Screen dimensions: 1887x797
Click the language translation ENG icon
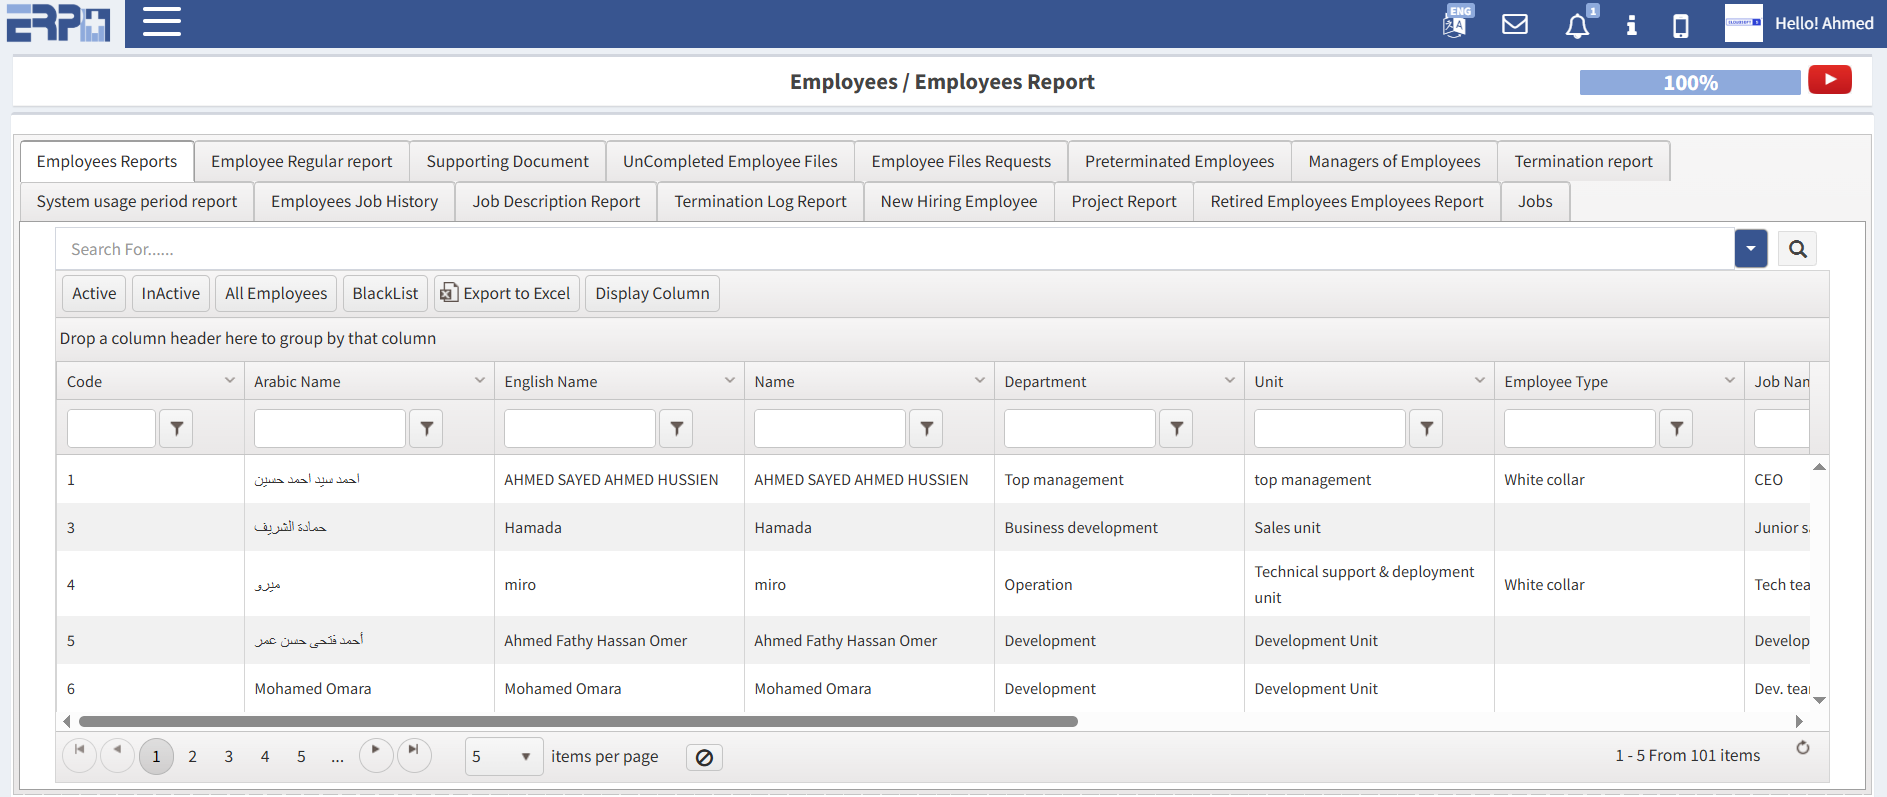1456,23
